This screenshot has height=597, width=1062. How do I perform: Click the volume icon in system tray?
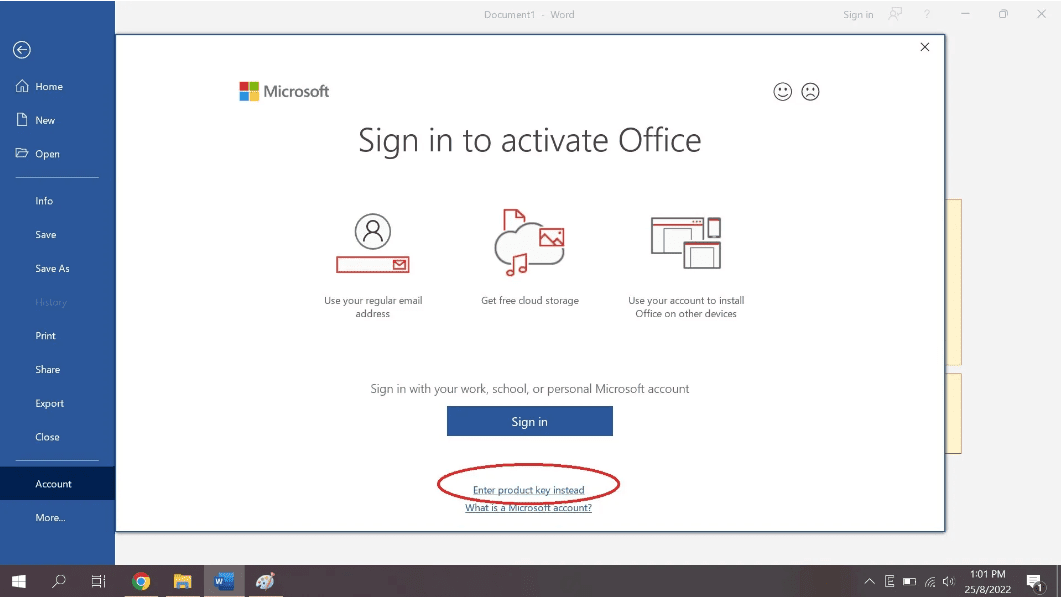tap(948, 581)
